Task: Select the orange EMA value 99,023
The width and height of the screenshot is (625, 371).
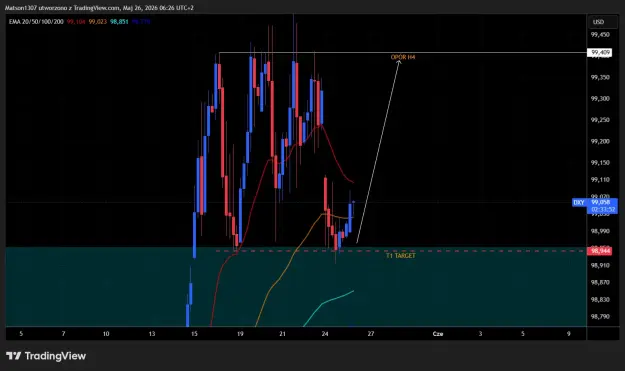Action: click(98, 22)
